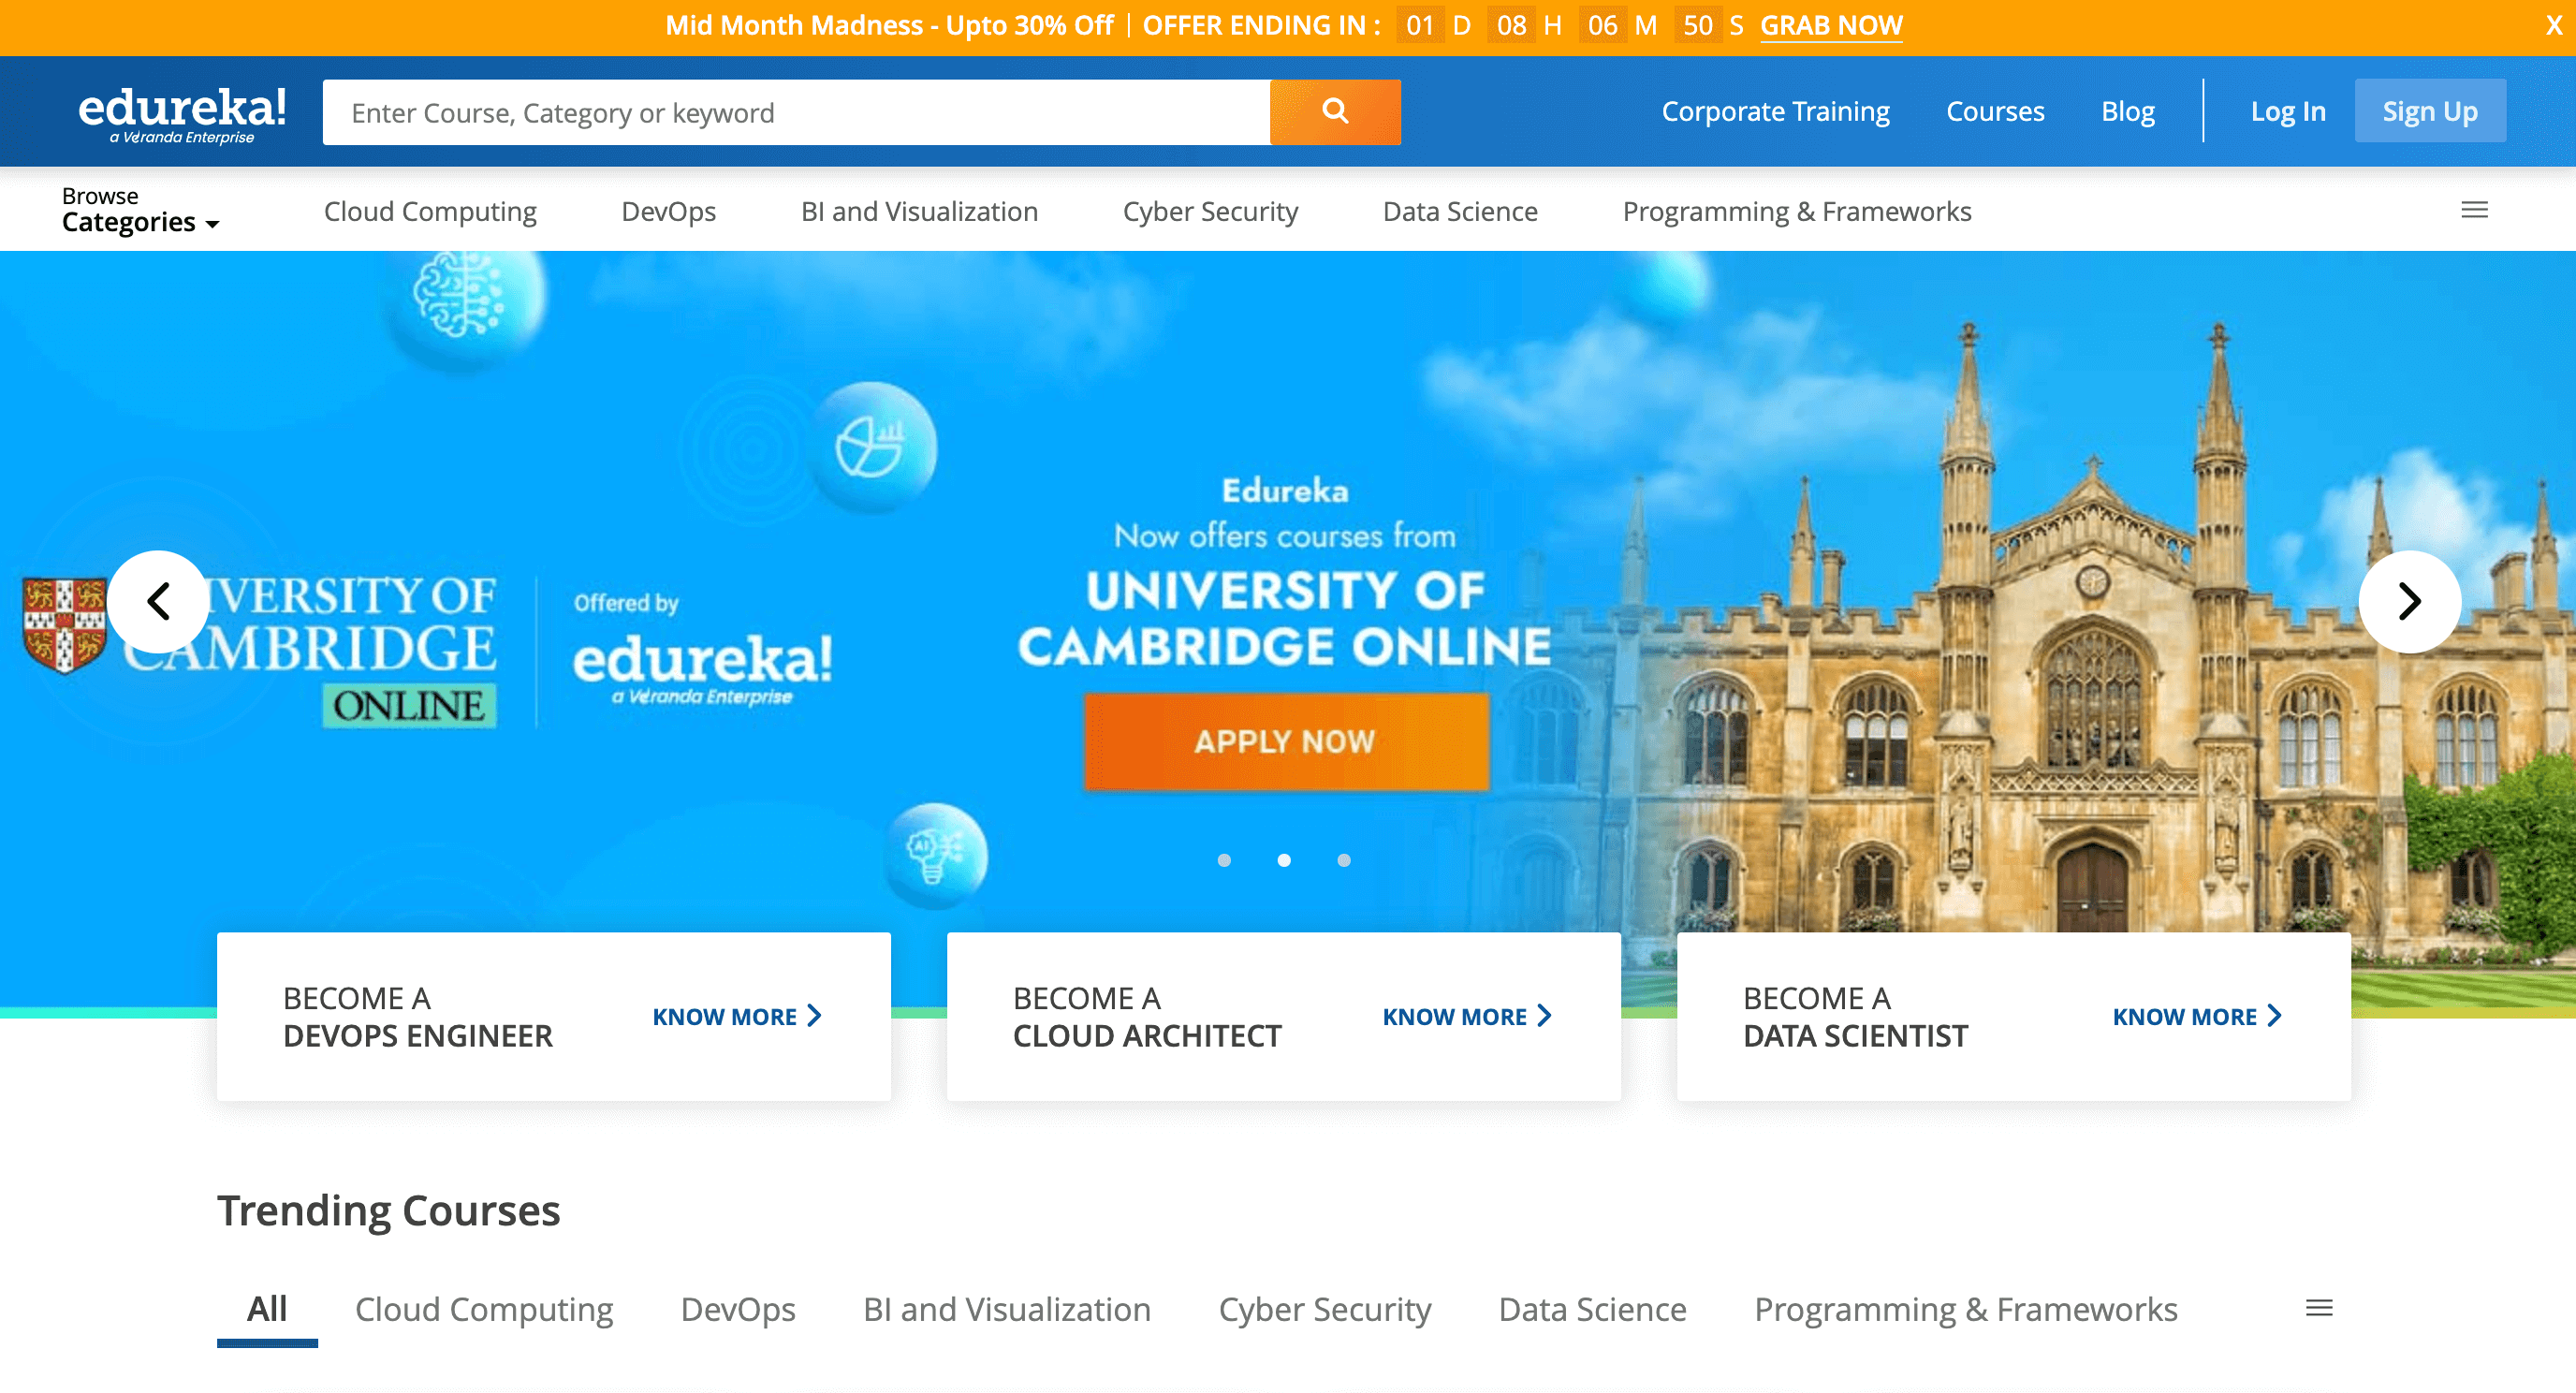2576x1393 pixels.
Task: Click the 'UNIVERSITY OF CAMBRIDGE ONLINE' banner heading
Action: point(1285,618)
